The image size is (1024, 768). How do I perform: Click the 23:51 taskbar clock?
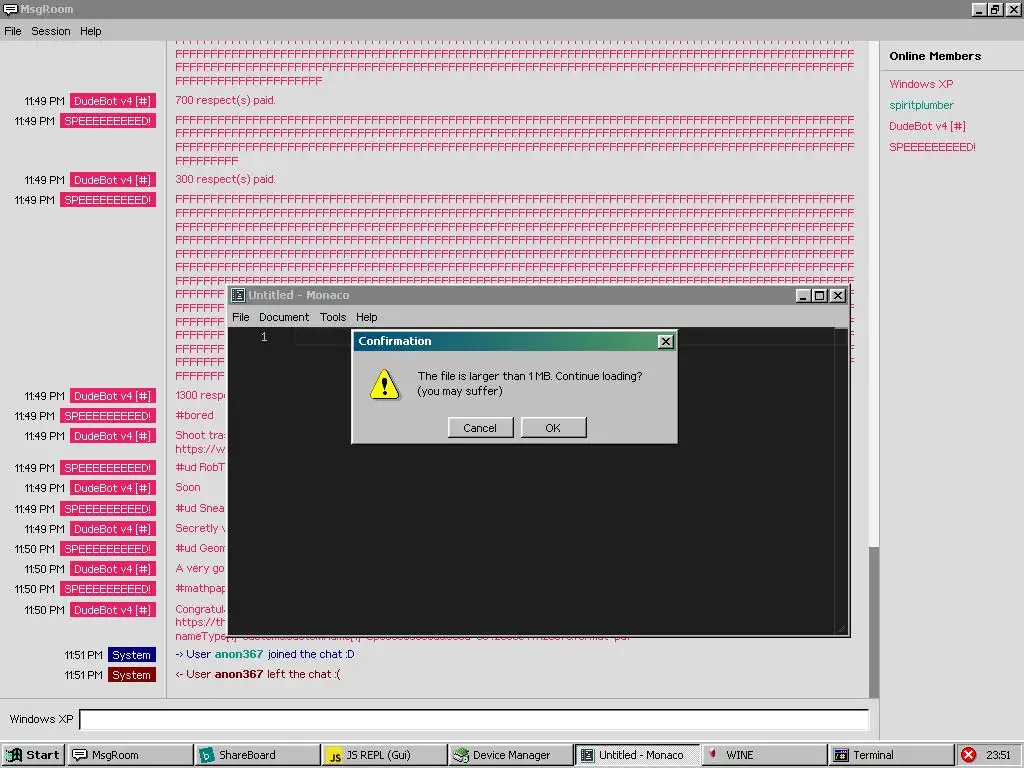[999, 755]
